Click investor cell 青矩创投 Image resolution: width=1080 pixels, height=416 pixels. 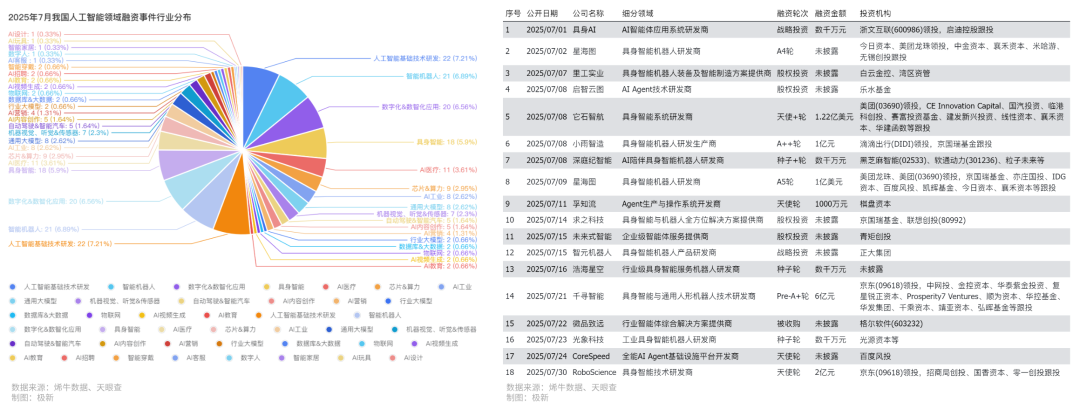875,236
